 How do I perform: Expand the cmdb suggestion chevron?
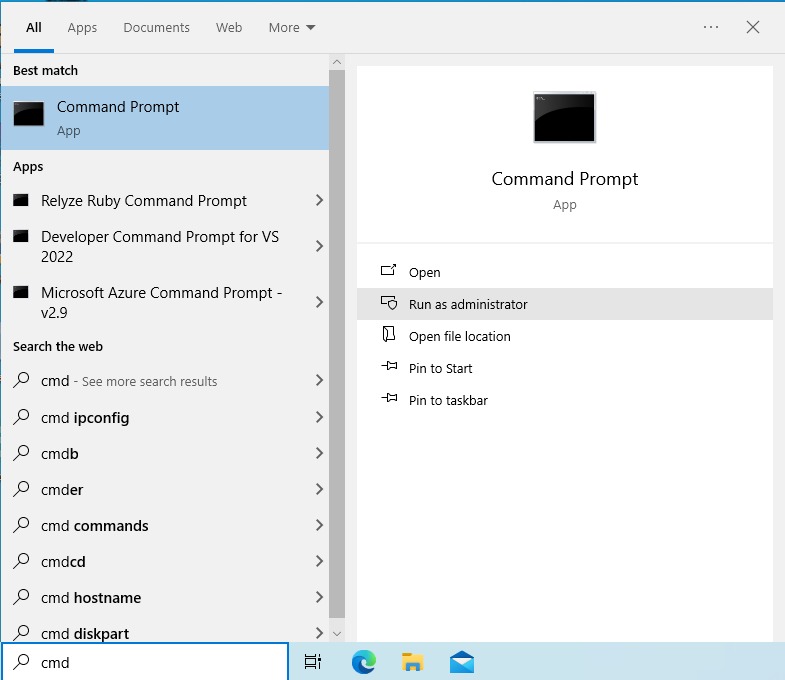coord(319,453)
